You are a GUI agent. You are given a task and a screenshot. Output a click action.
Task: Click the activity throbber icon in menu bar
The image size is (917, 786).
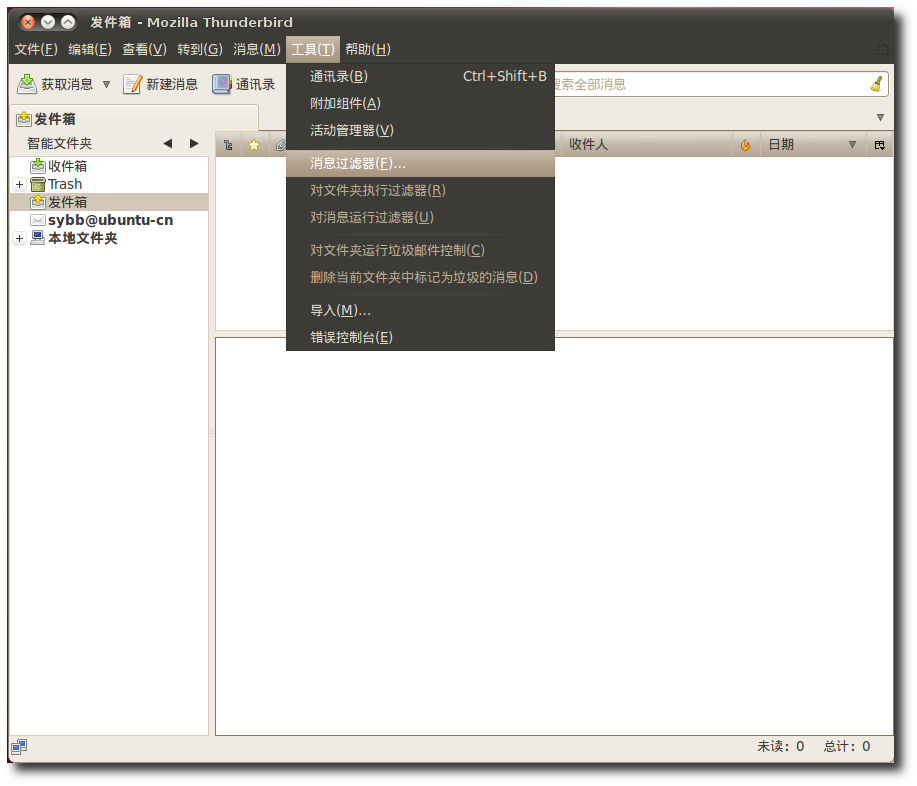click(882, 50)
